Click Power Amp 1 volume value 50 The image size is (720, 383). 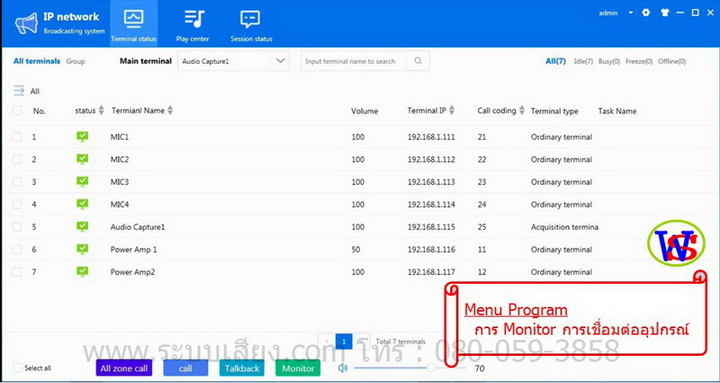point(356,249)
